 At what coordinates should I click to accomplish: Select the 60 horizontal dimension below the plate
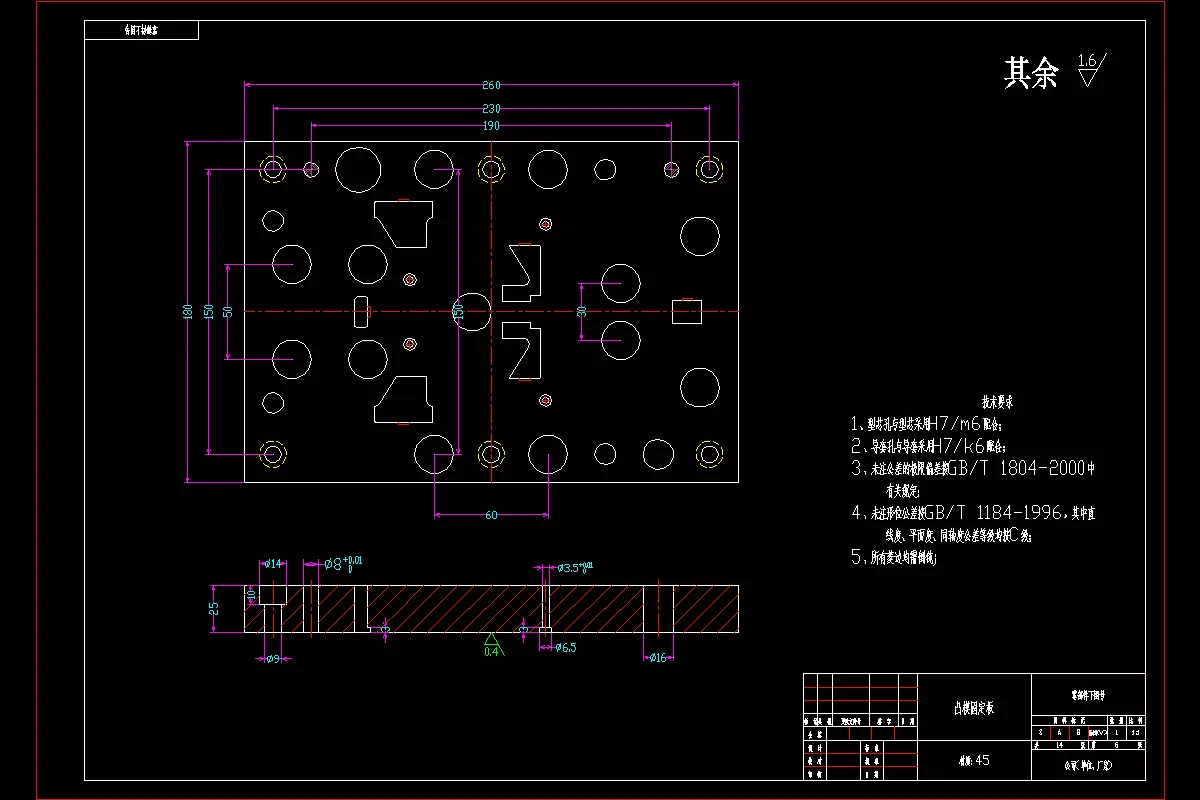point(491,515)
